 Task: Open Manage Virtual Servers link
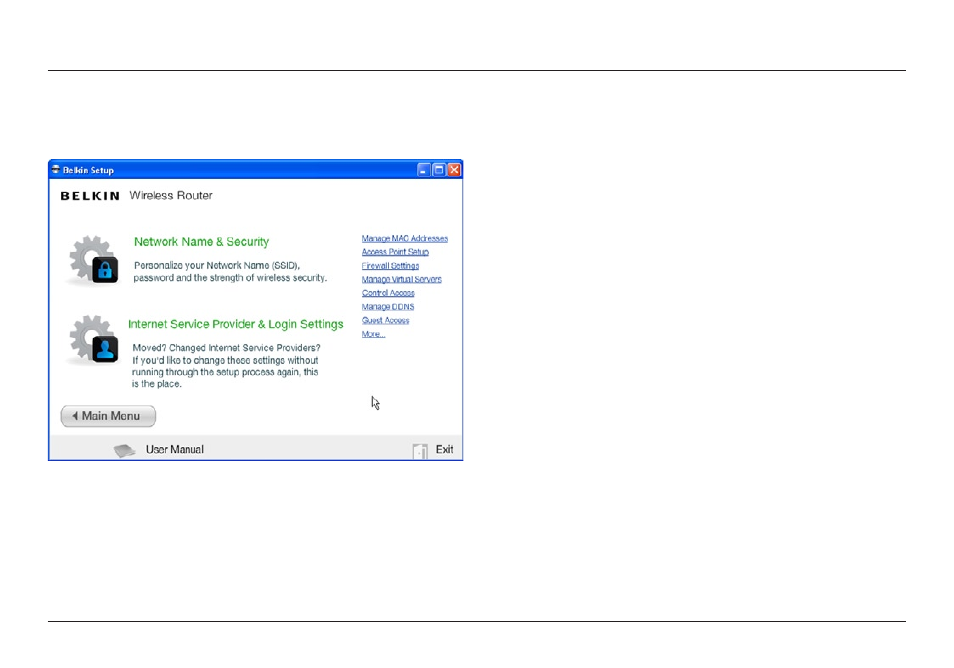coord(402,279)
